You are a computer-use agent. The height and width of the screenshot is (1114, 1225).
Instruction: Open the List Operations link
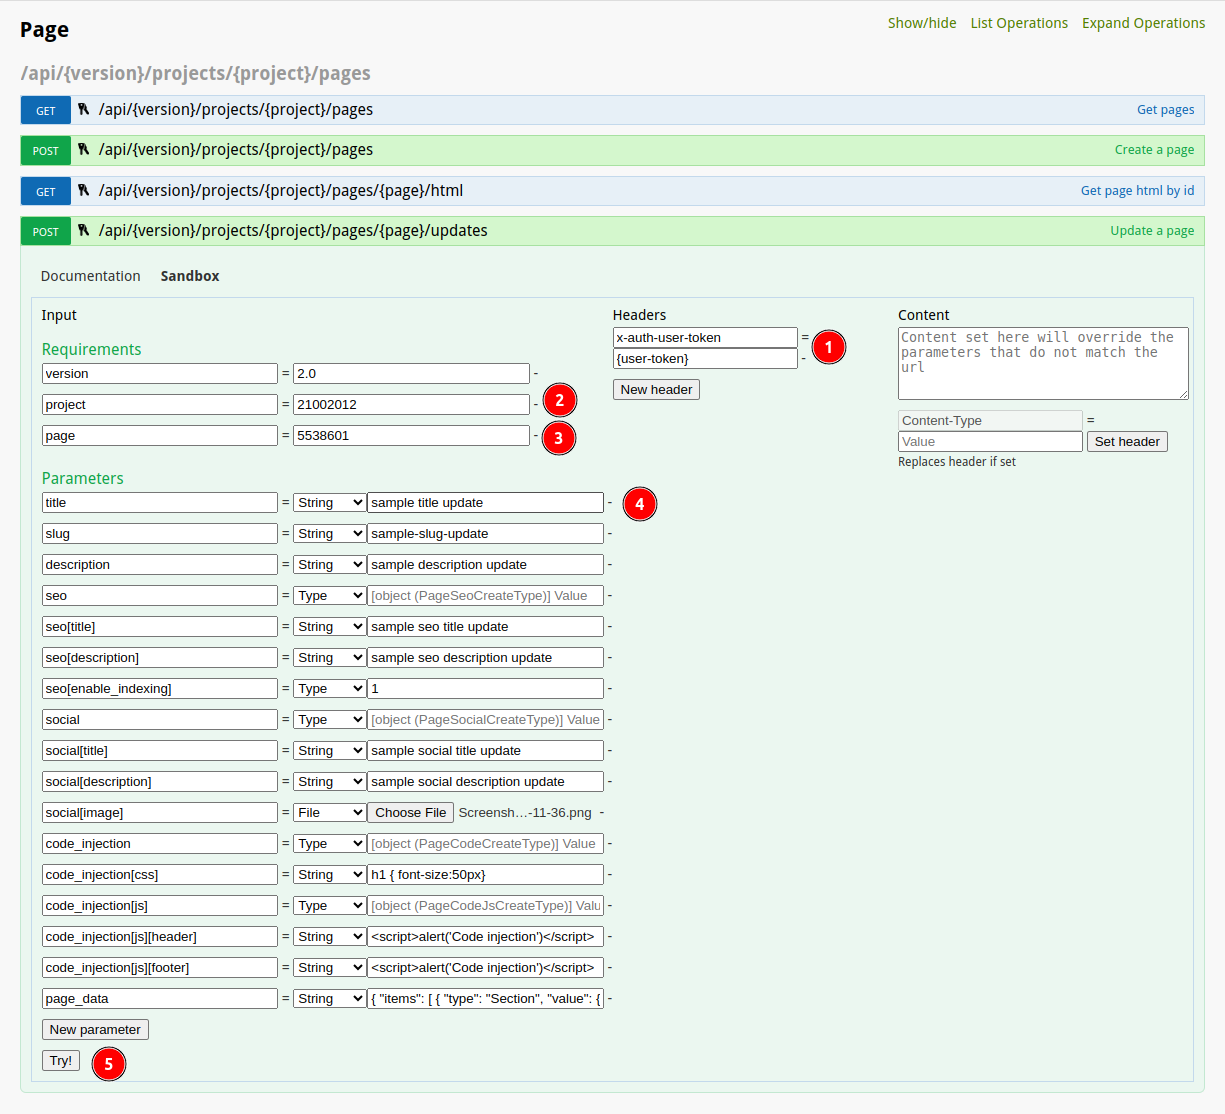tap(1019, 22)
